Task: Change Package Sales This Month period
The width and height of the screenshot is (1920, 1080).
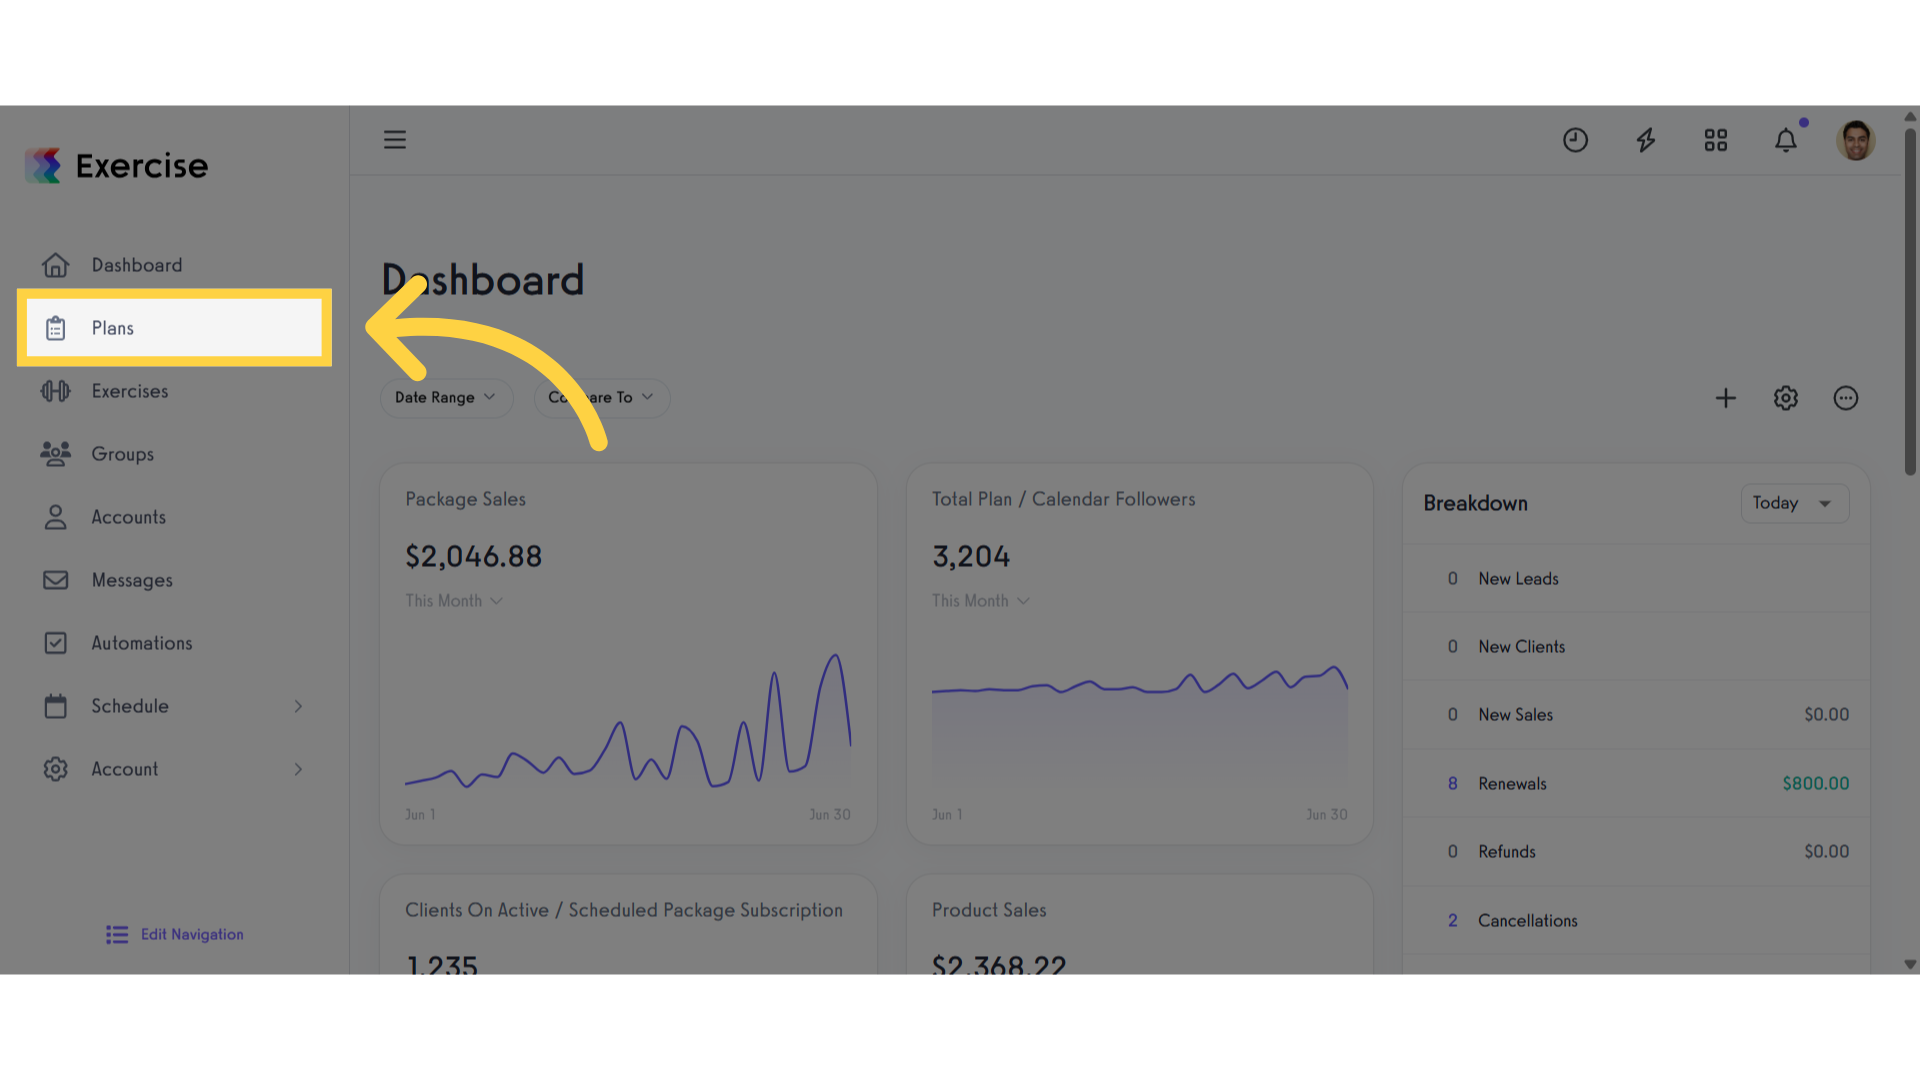Action: 454,601
